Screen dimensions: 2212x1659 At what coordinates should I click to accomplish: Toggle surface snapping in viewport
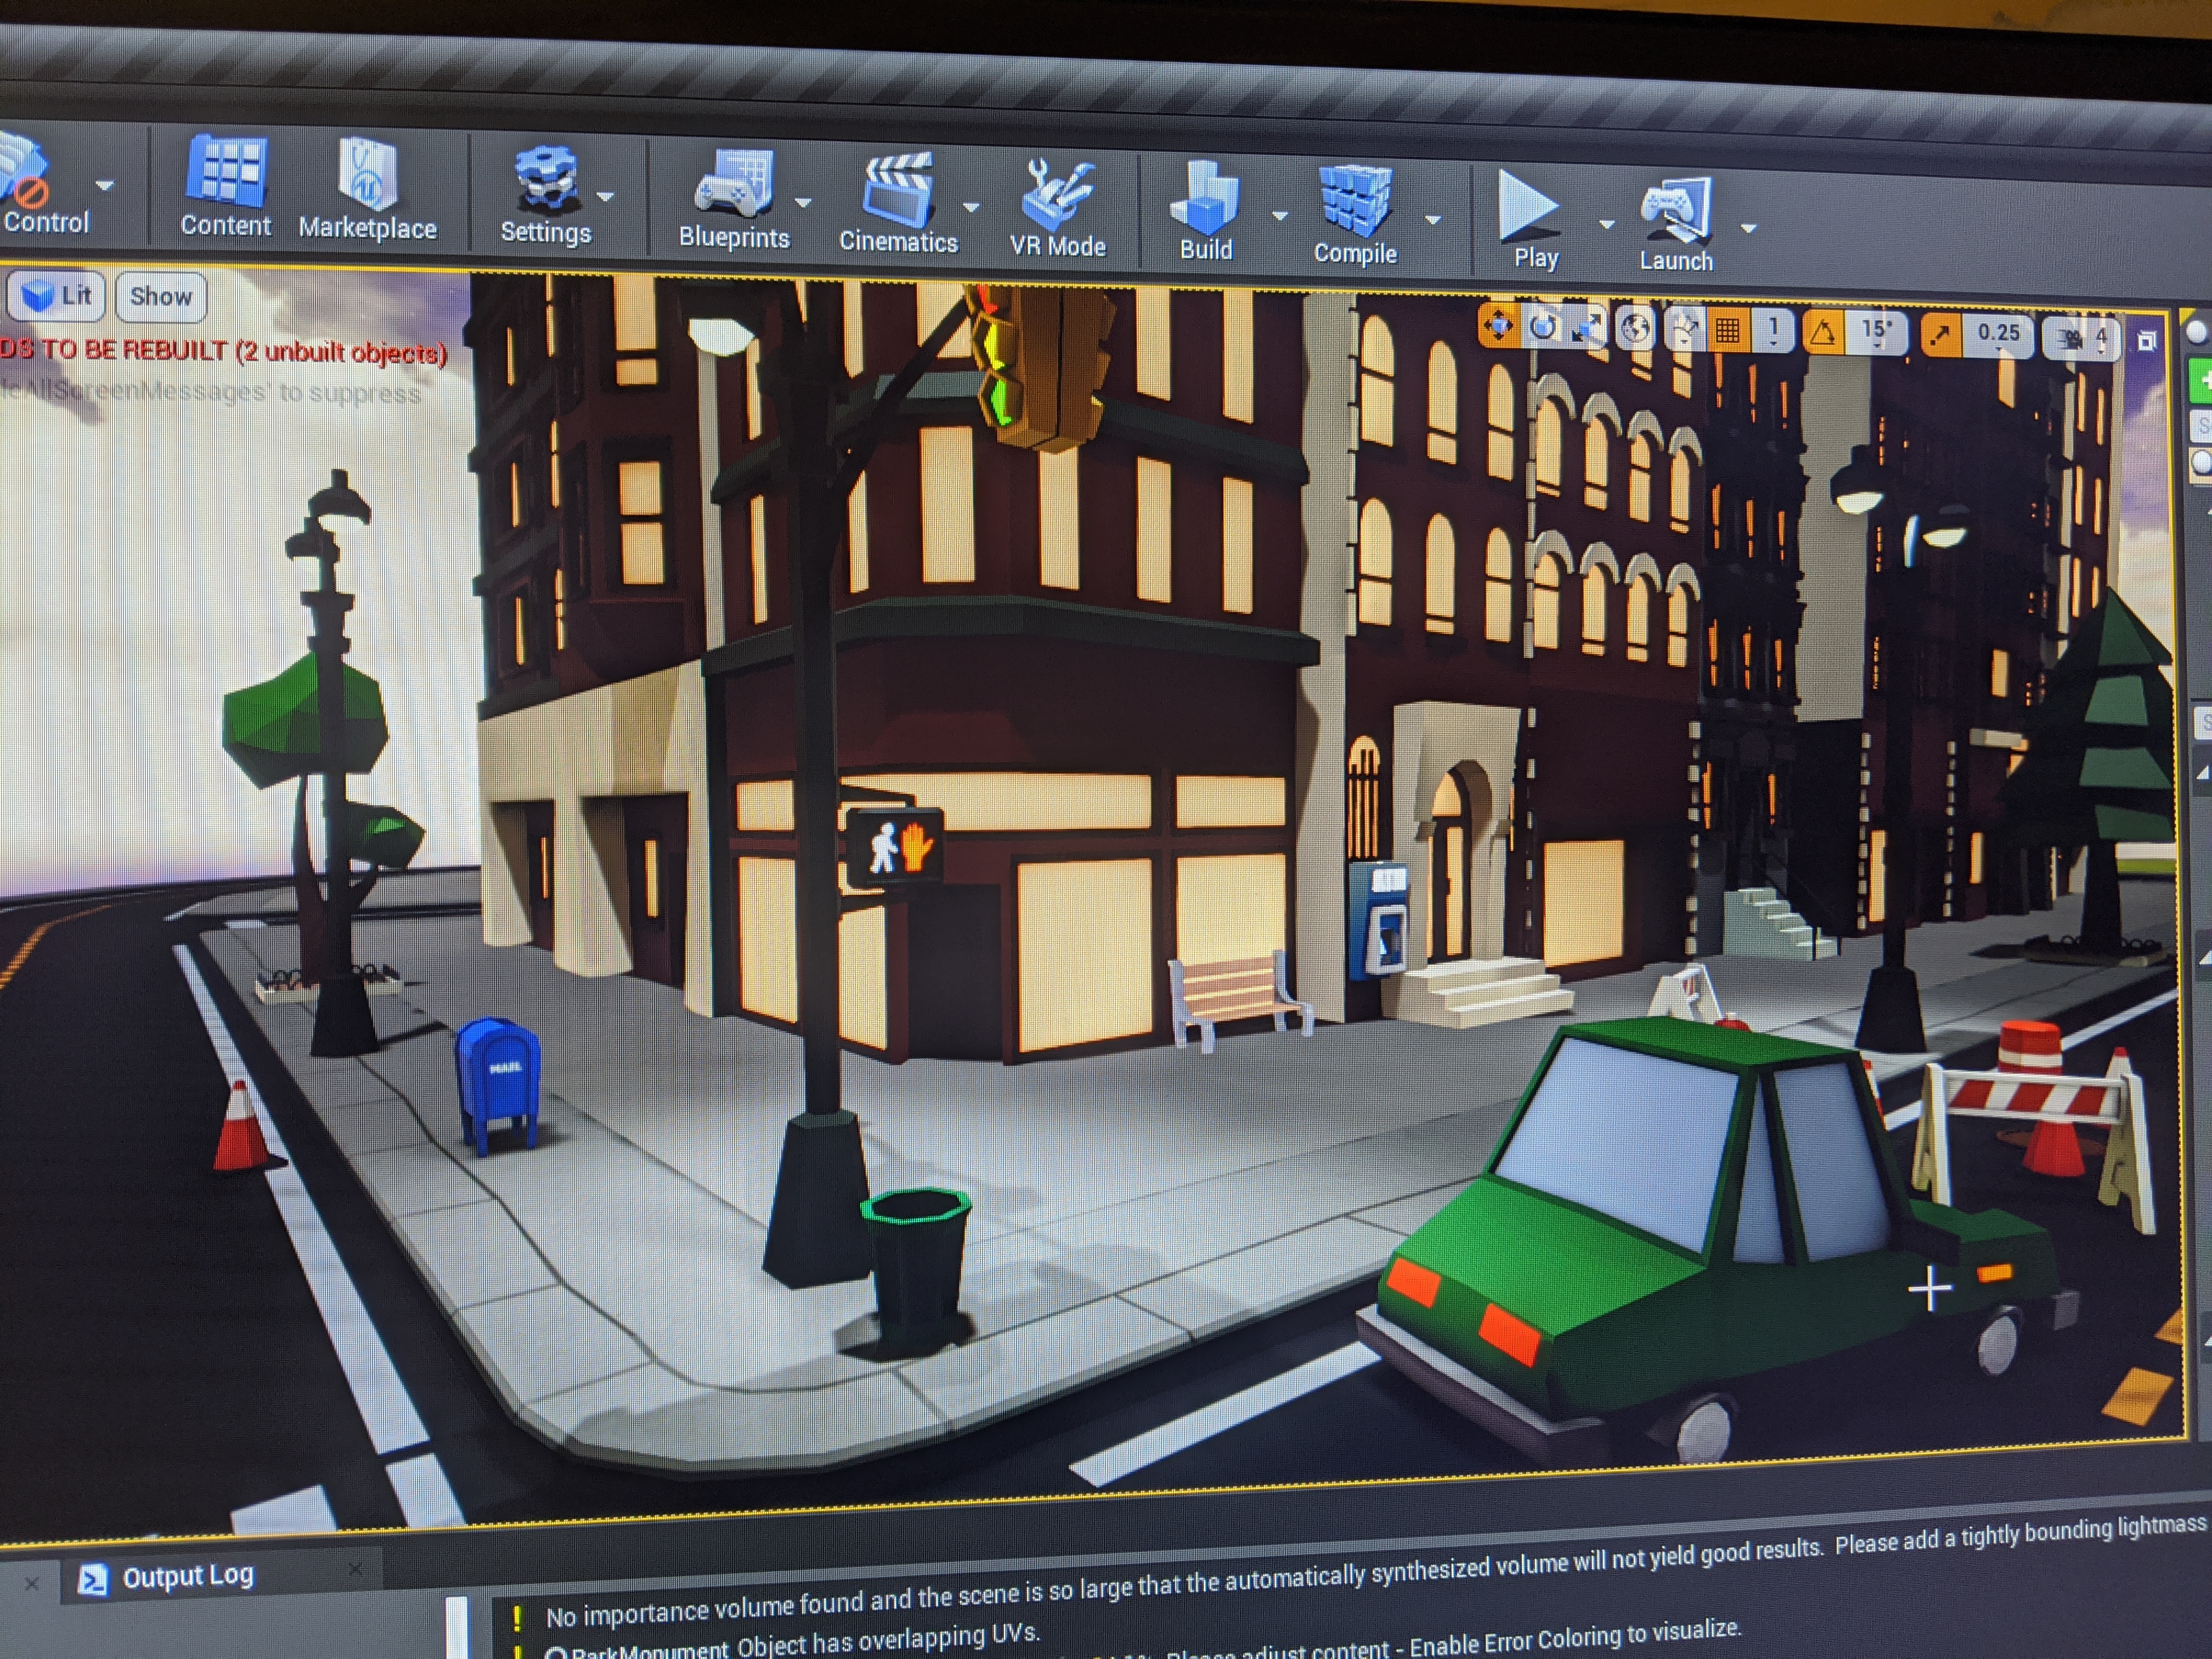click(1685, 330)
